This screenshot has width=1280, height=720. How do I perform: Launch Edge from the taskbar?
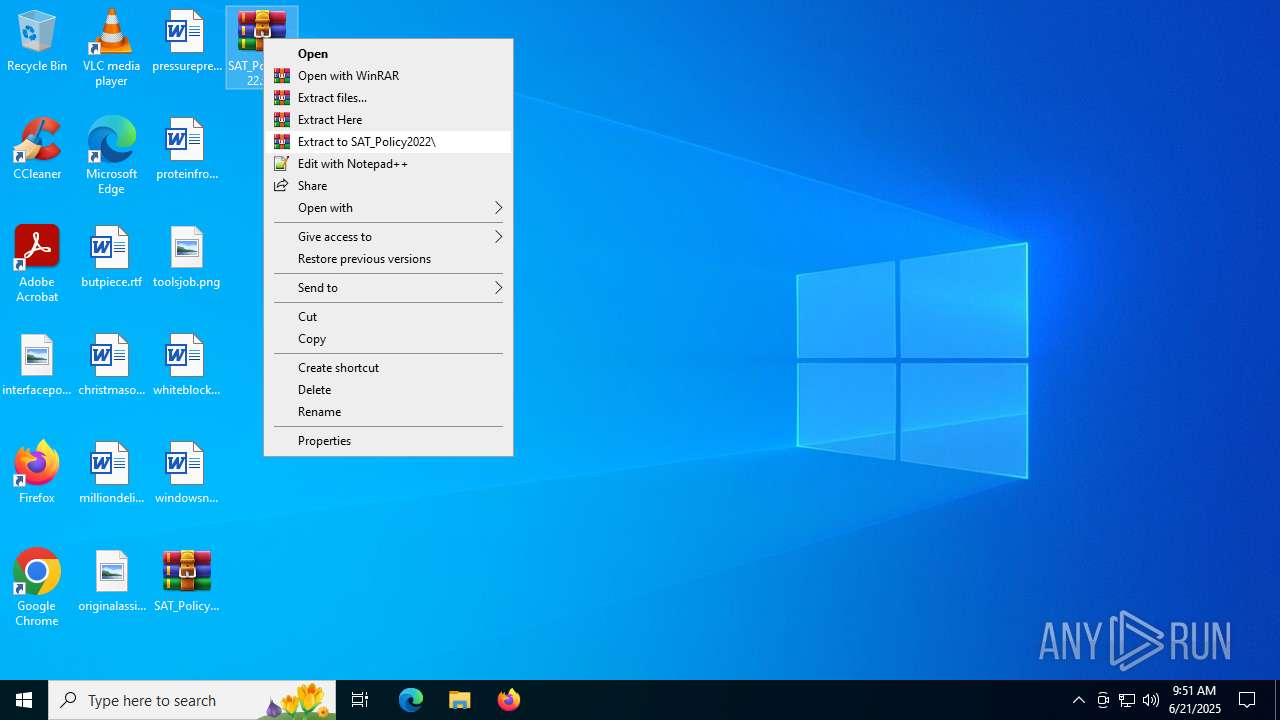point(411,700)
